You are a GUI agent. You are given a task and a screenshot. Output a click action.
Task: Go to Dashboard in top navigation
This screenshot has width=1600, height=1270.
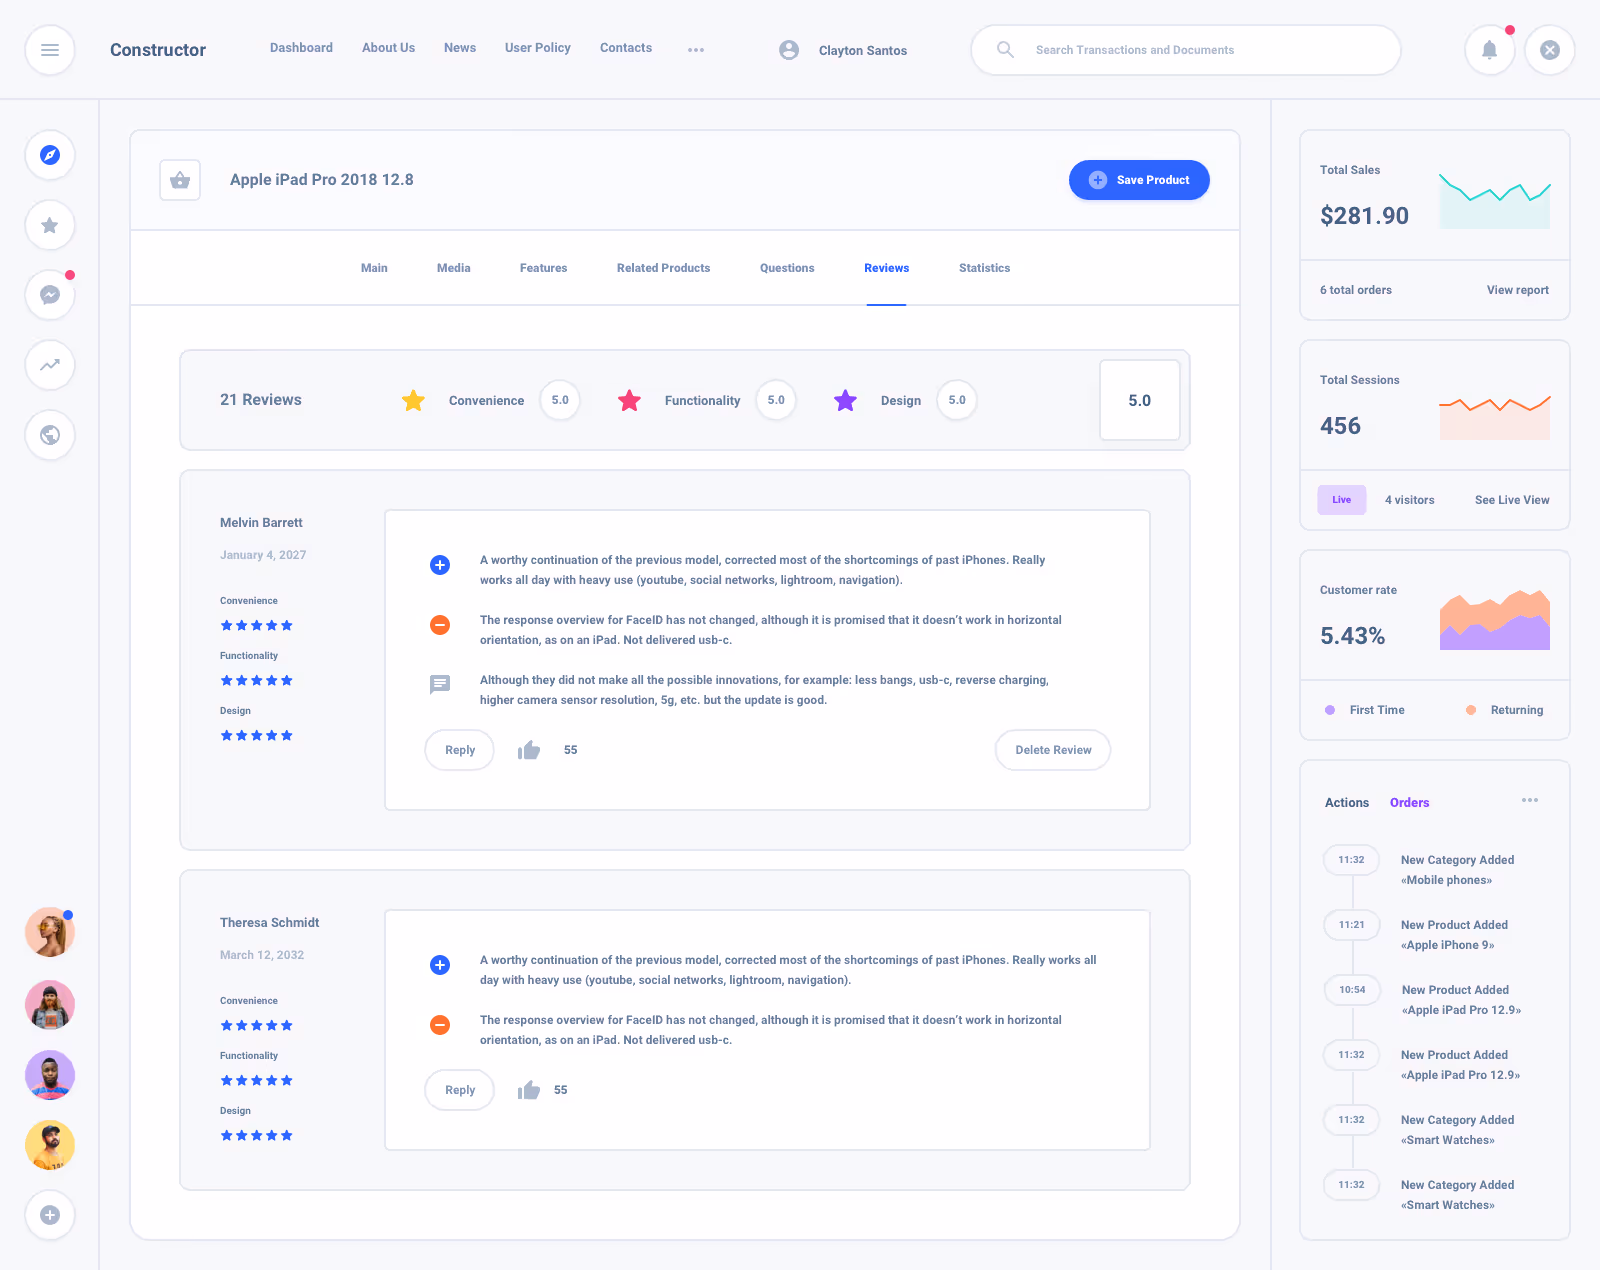coord(301,48)
